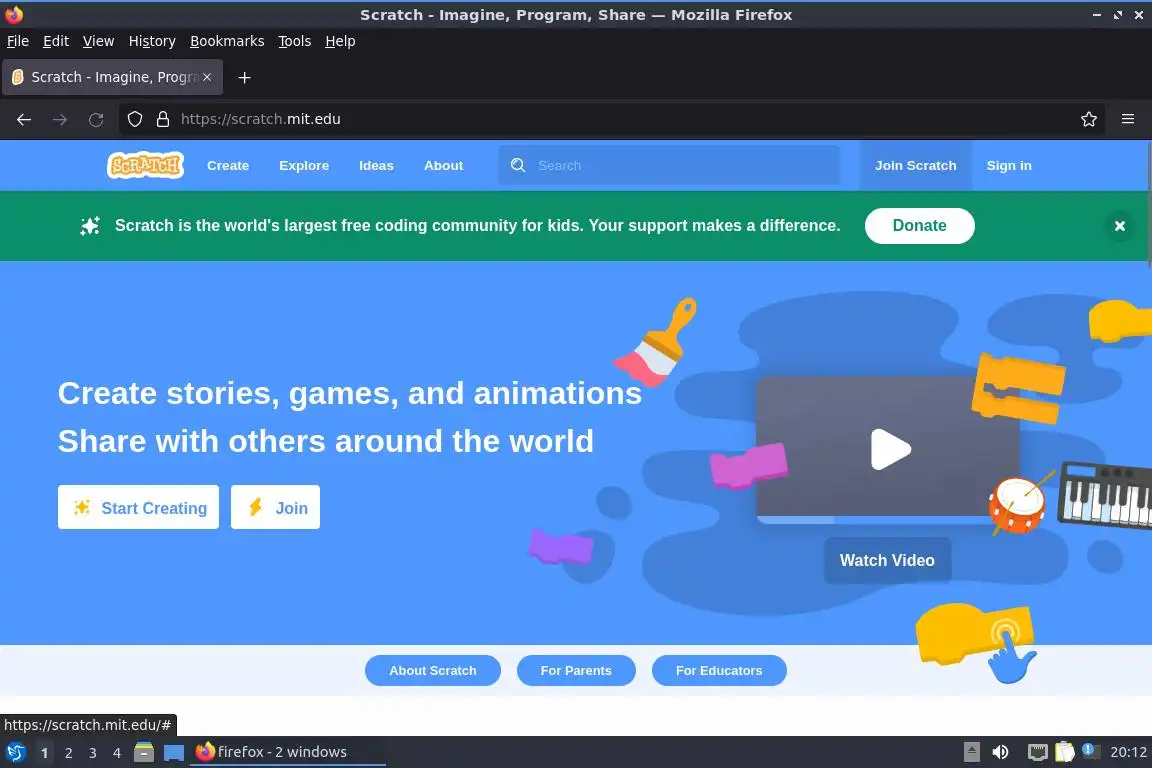Open the Firefox hamburger menu
1152x768 pixels.
point(1128,119)
